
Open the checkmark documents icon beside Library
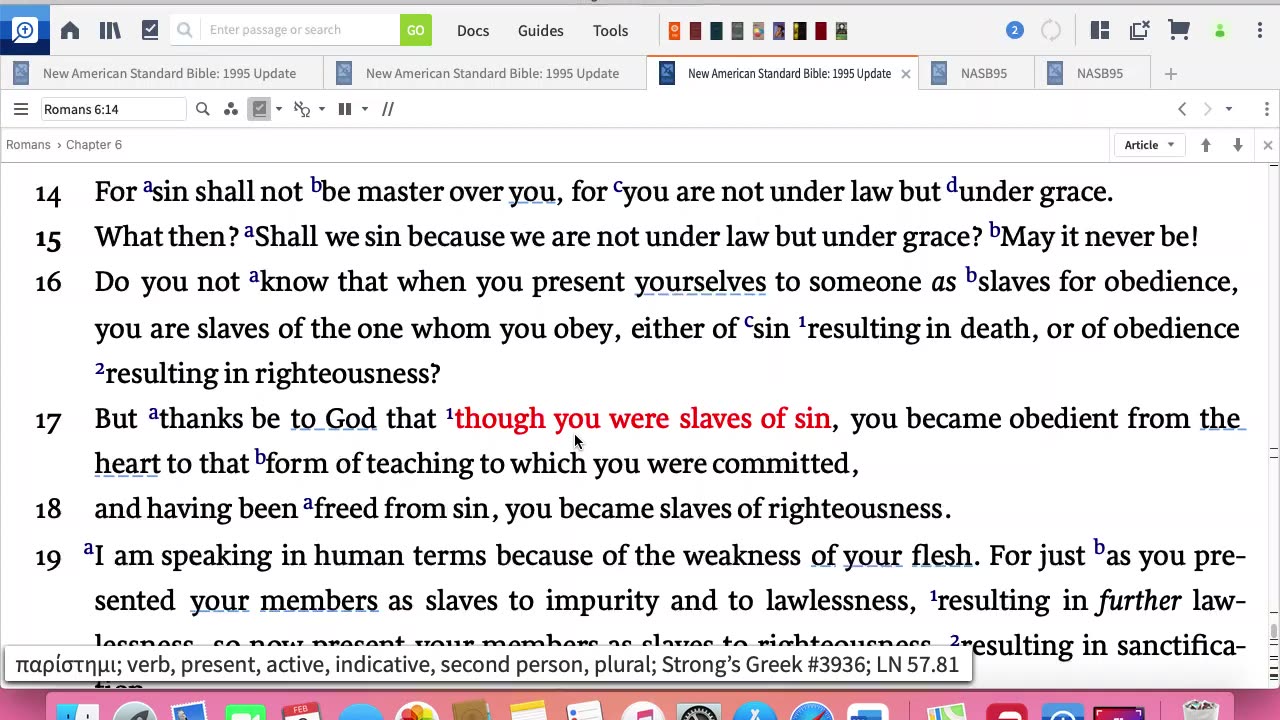150,30
